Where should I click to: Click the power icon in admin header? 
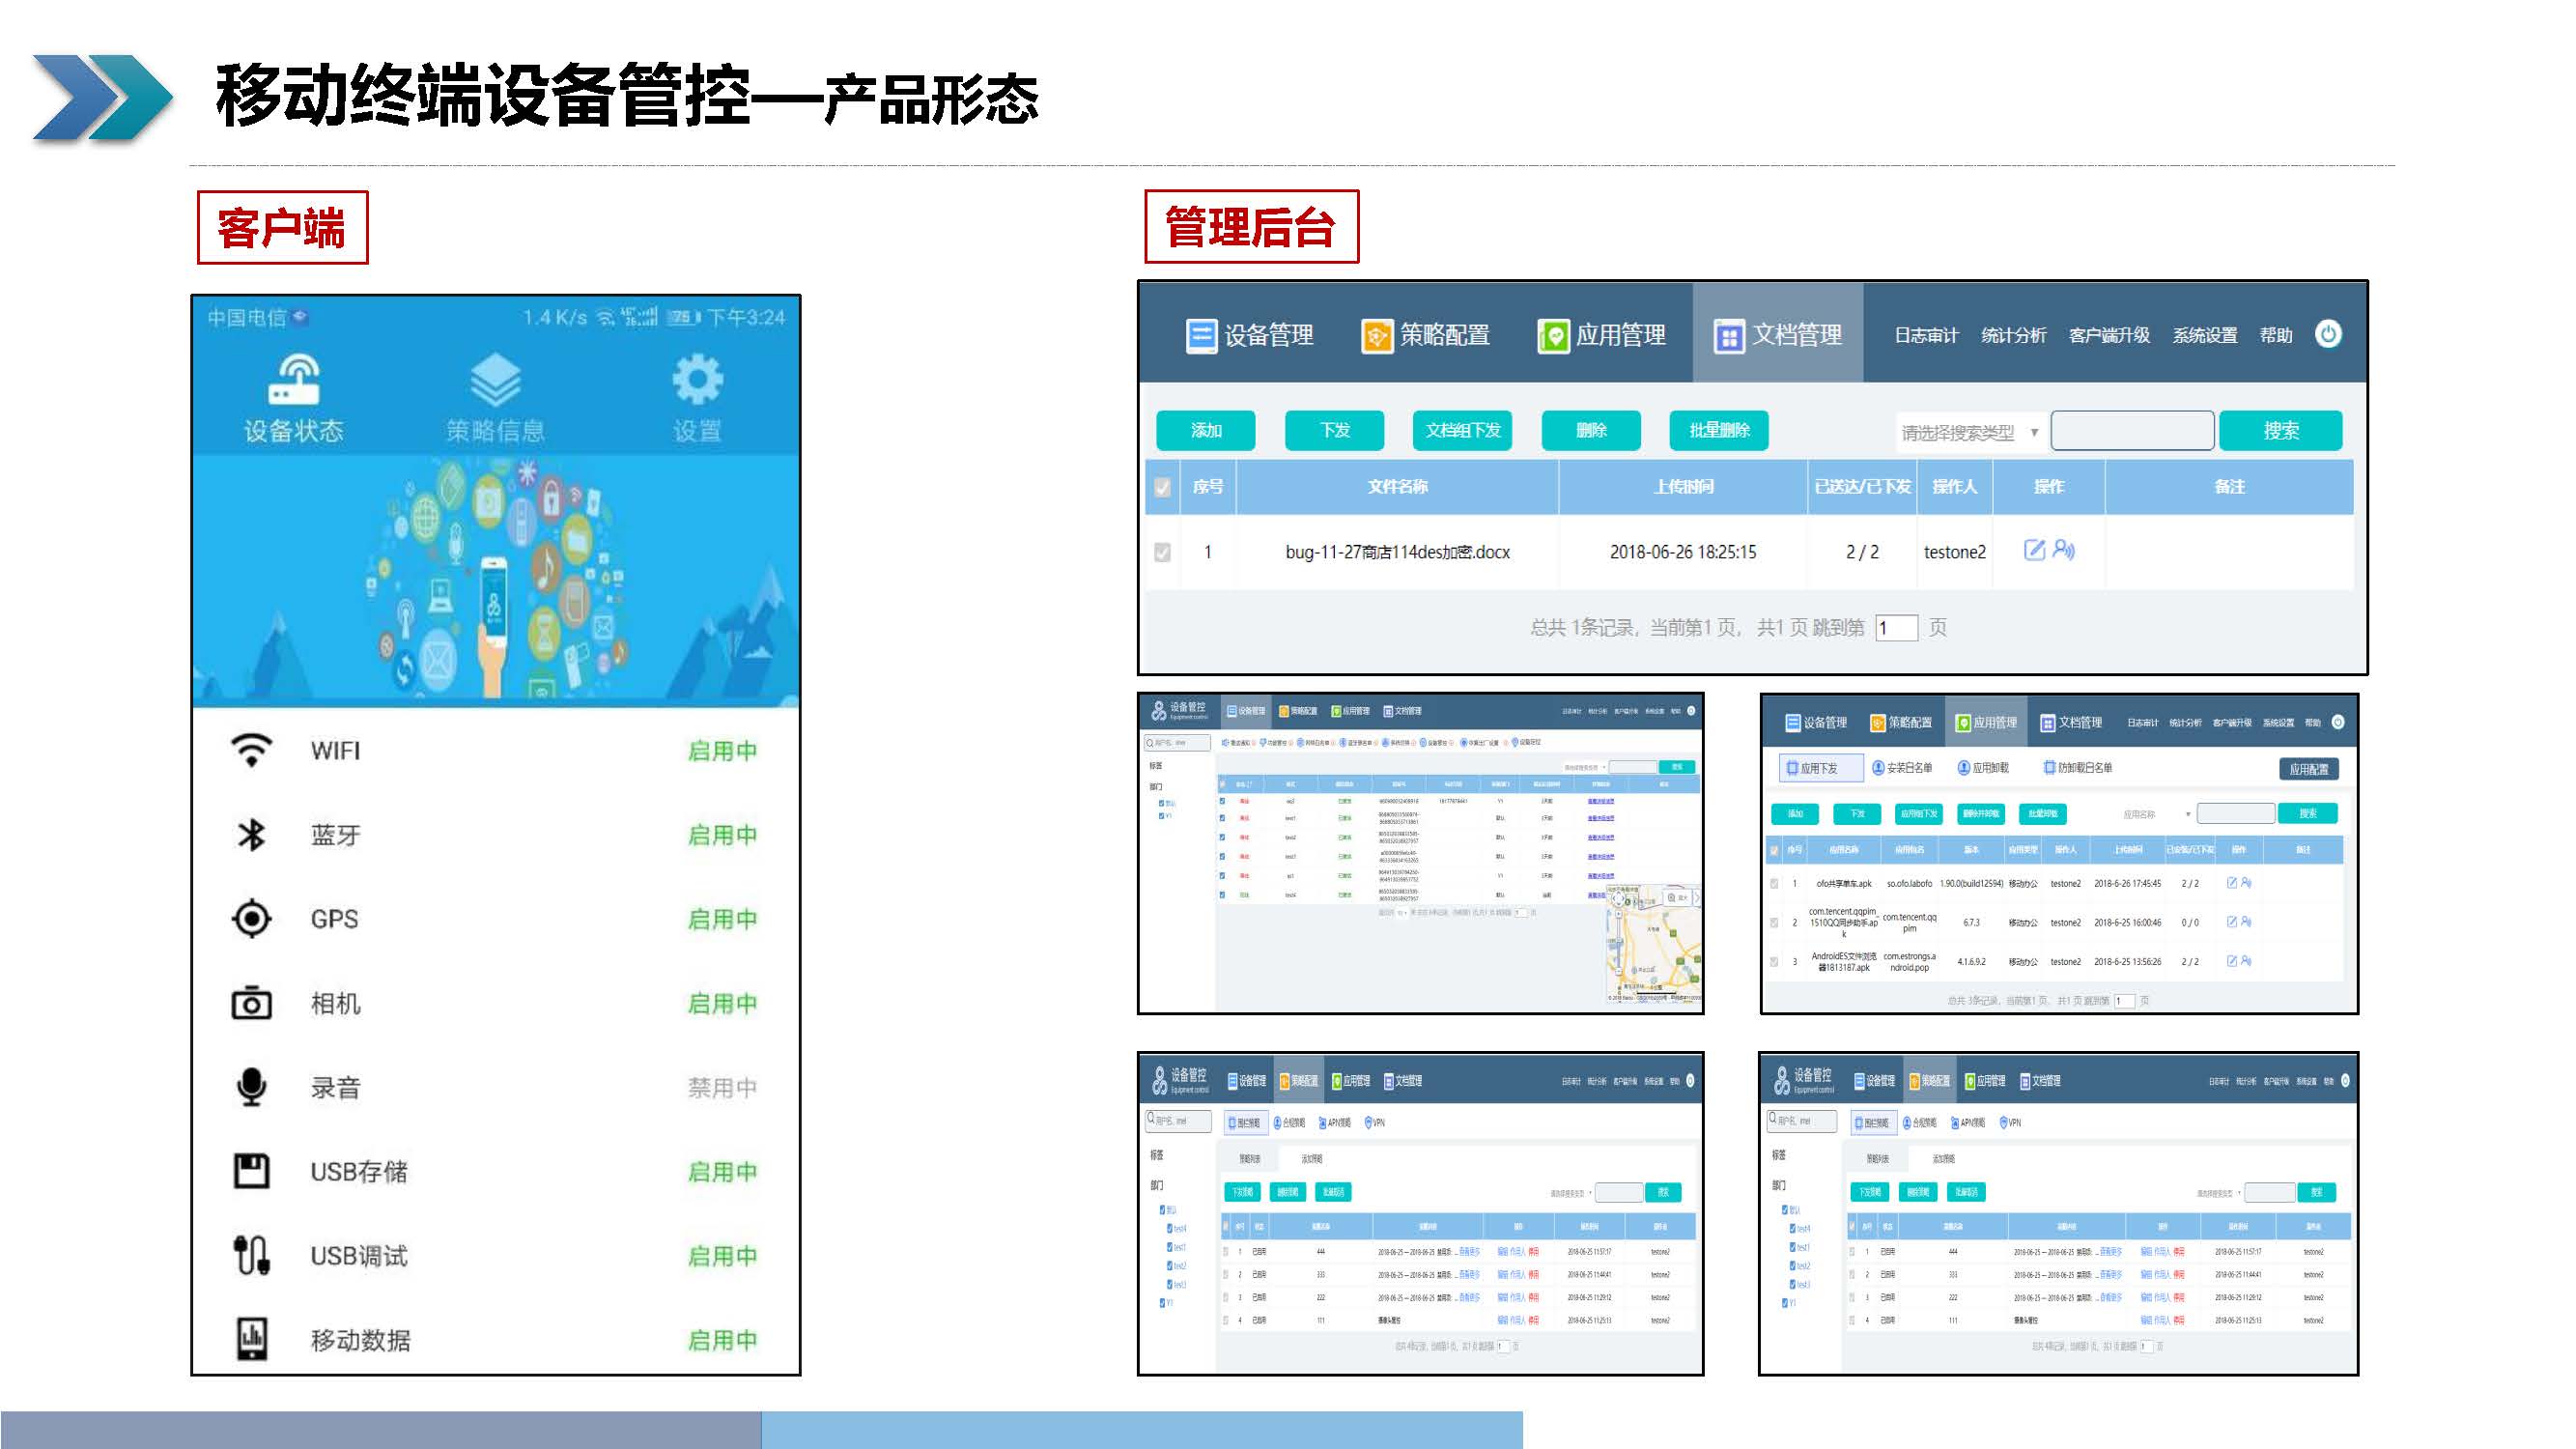(2328, 334)
